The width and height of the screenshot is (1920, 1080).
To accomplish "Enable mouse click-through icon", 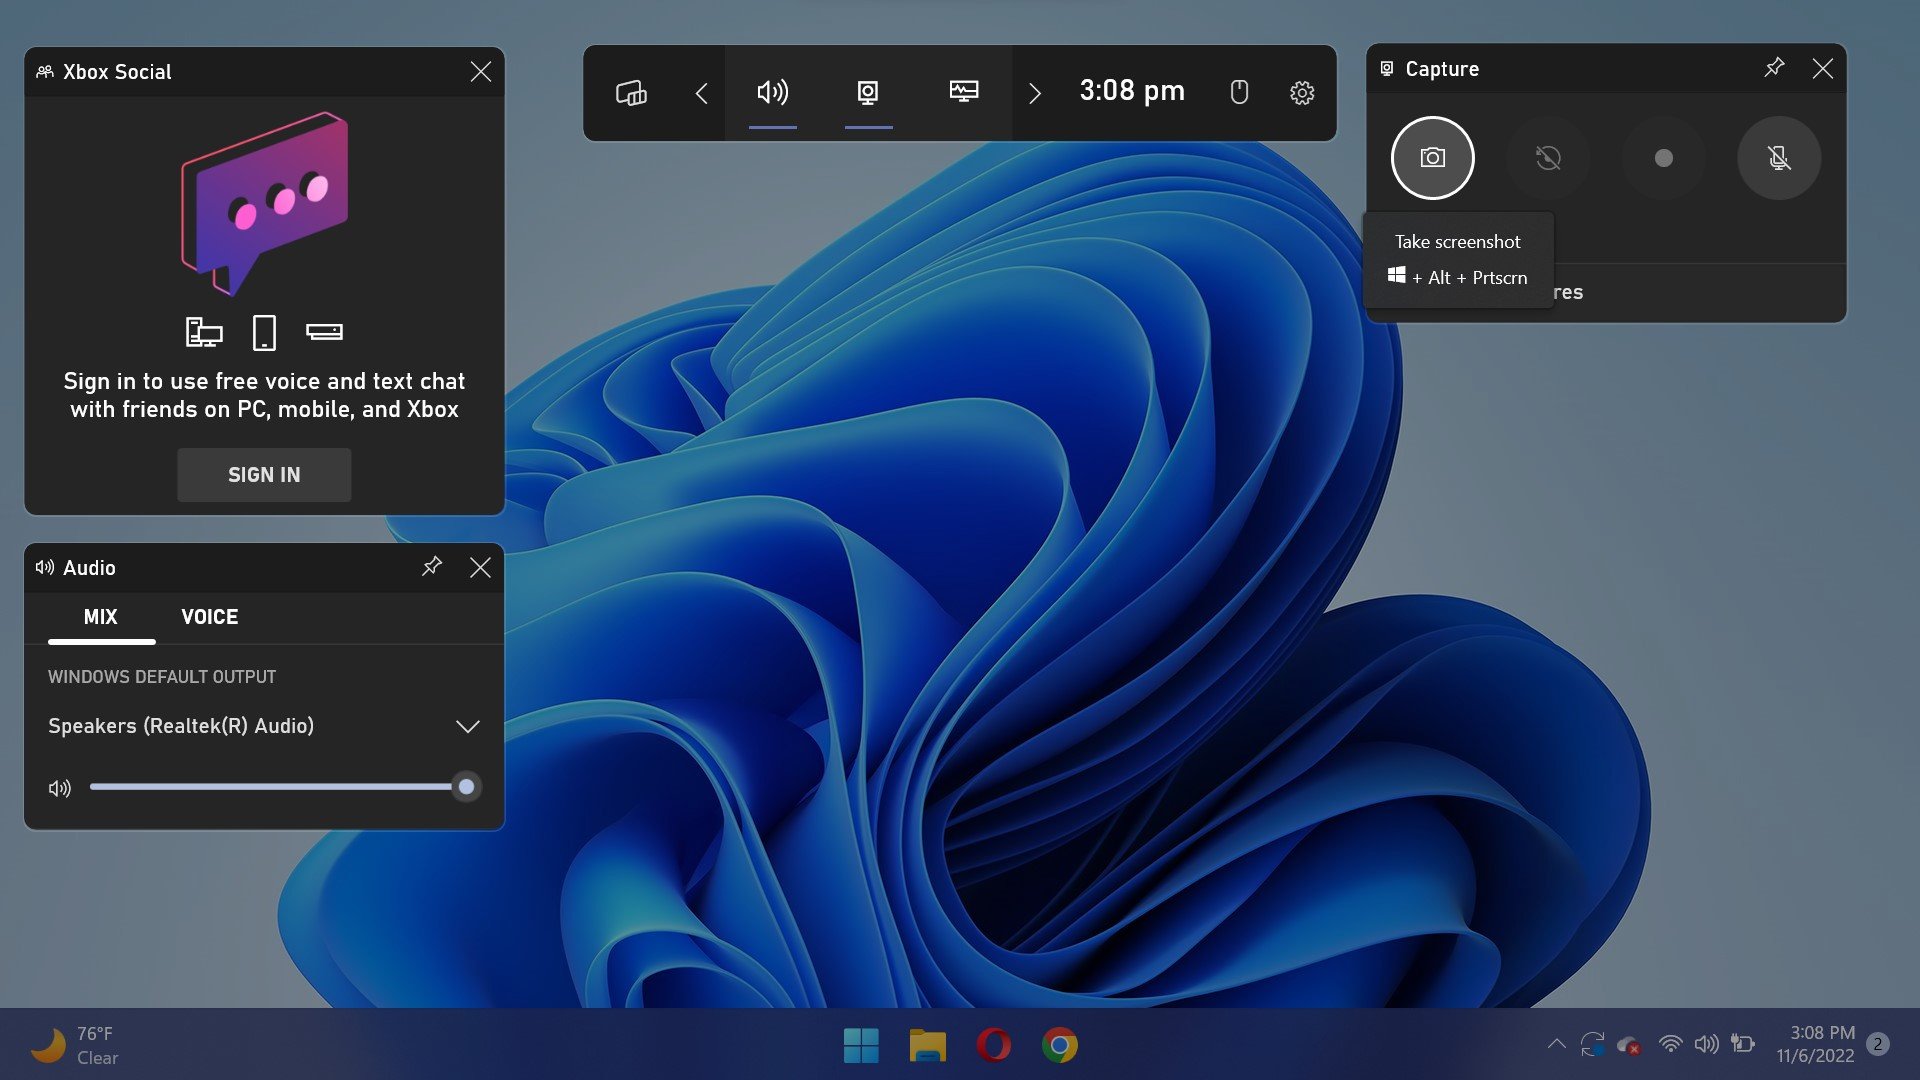I will (1239, 92).
